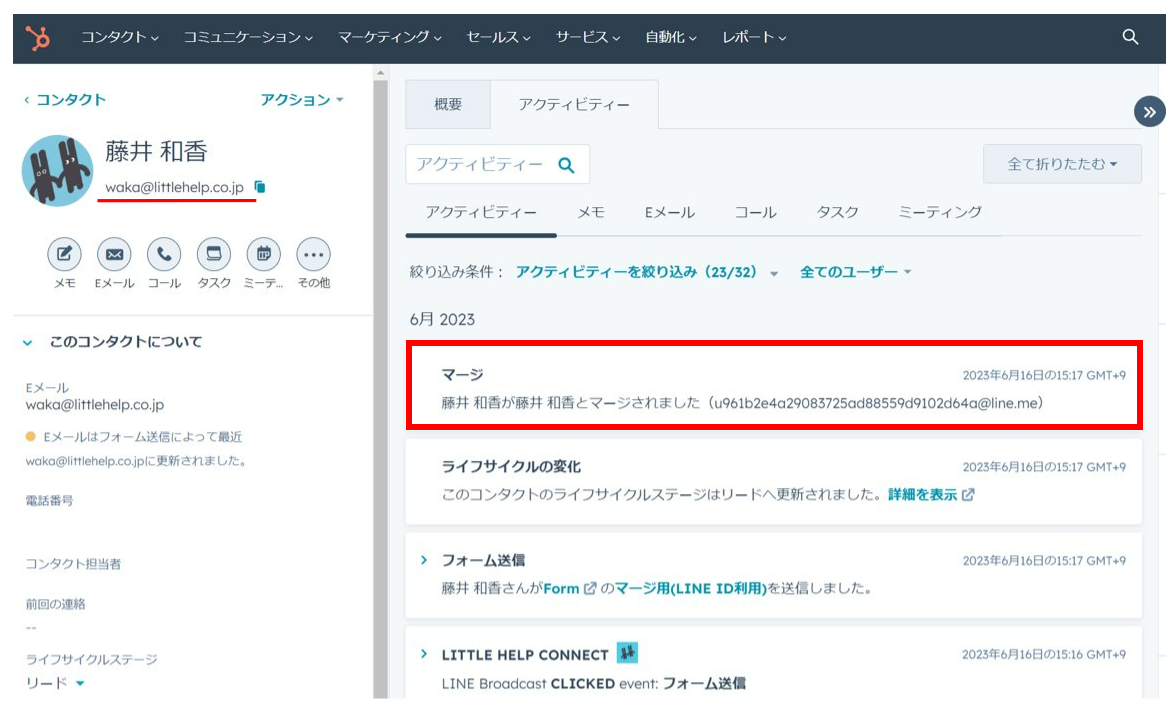Viewport: 1172px width, 710px height.
Task: Switch to the 概要 tab
Action: point(448,105)
